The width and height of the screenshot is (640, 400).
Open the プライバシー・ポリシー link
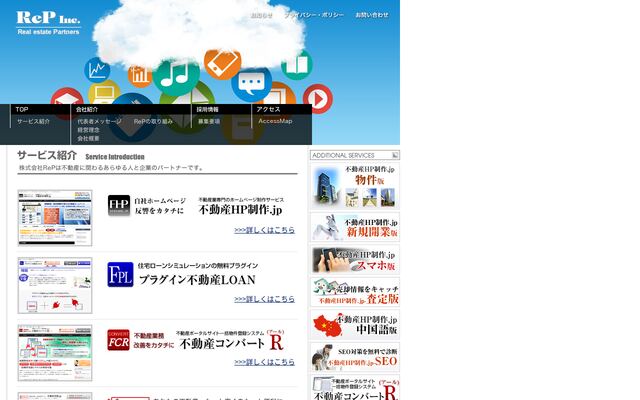(314, 15)
